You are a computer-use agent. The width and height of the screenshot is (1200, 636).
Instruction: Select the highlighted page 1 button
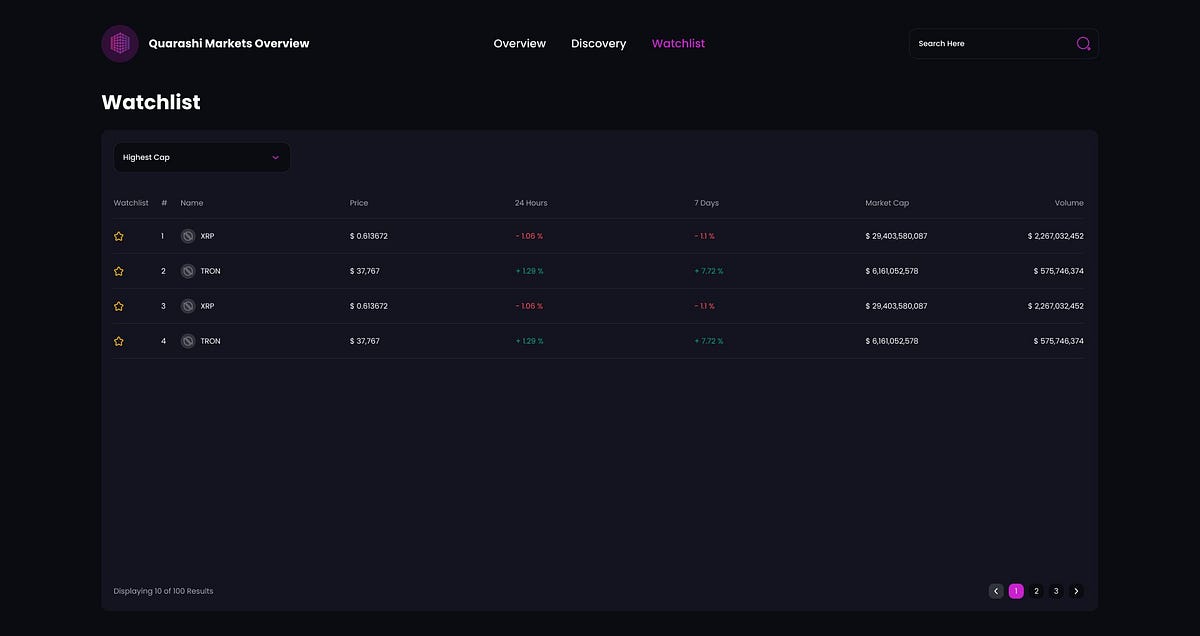[x=1016, y=591]
